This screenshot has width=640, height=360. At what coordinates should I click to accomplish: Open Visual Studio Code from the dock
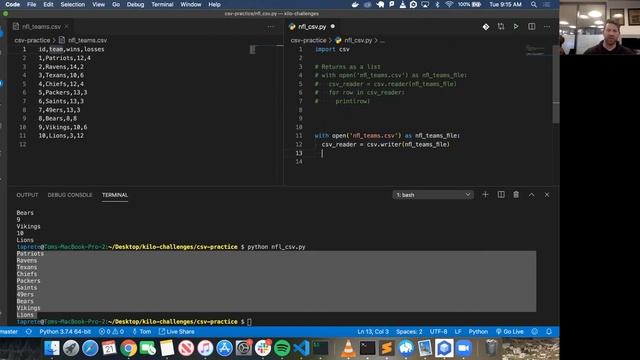click(301, 348)
